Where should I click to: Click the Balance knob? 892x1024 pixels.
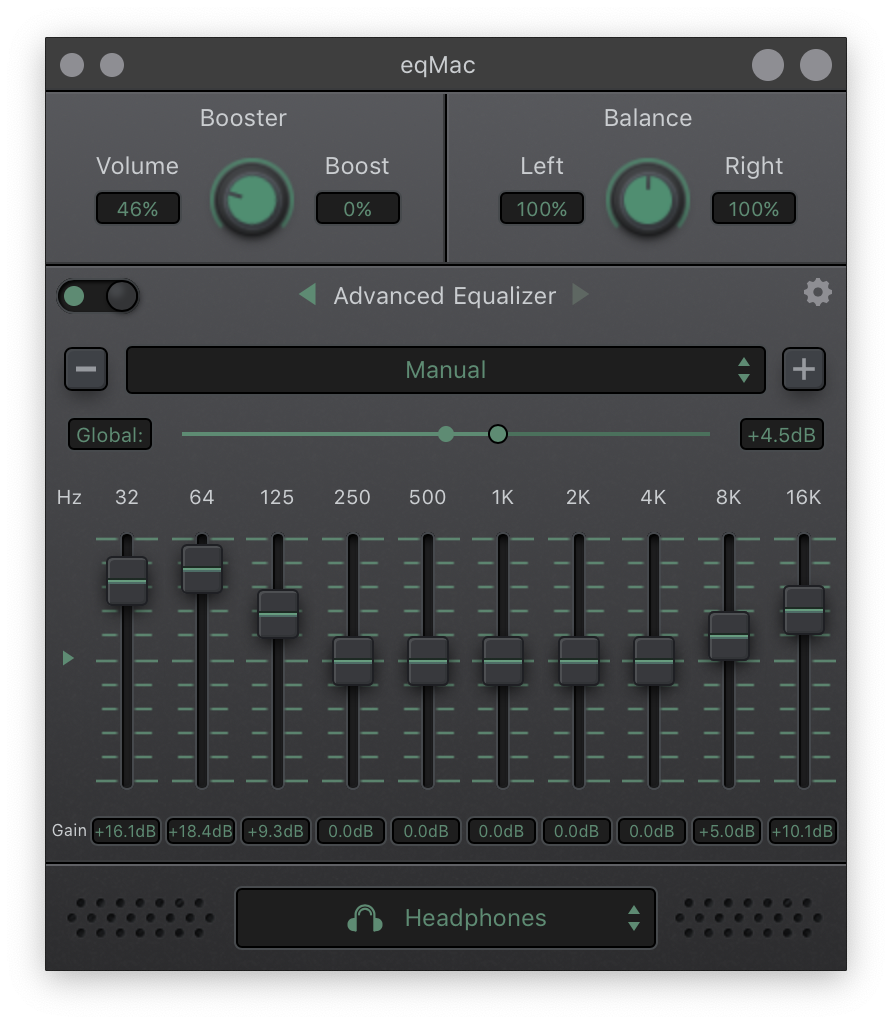(x=648, y=199)
